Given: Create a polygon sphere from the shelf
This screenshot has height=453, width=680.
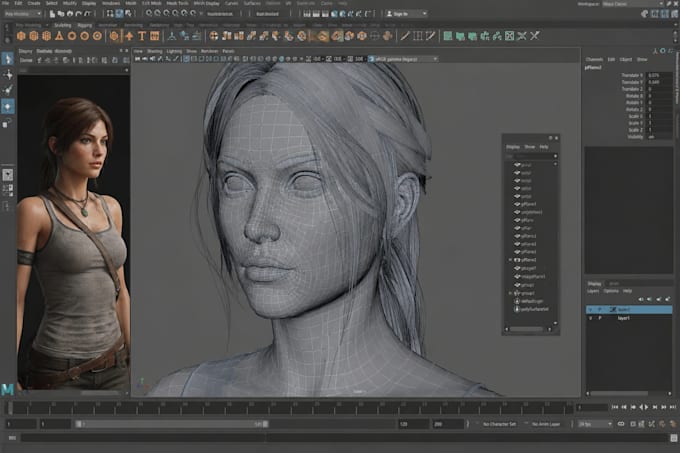Looking at the screenshot, I should [x=21, y=36].
